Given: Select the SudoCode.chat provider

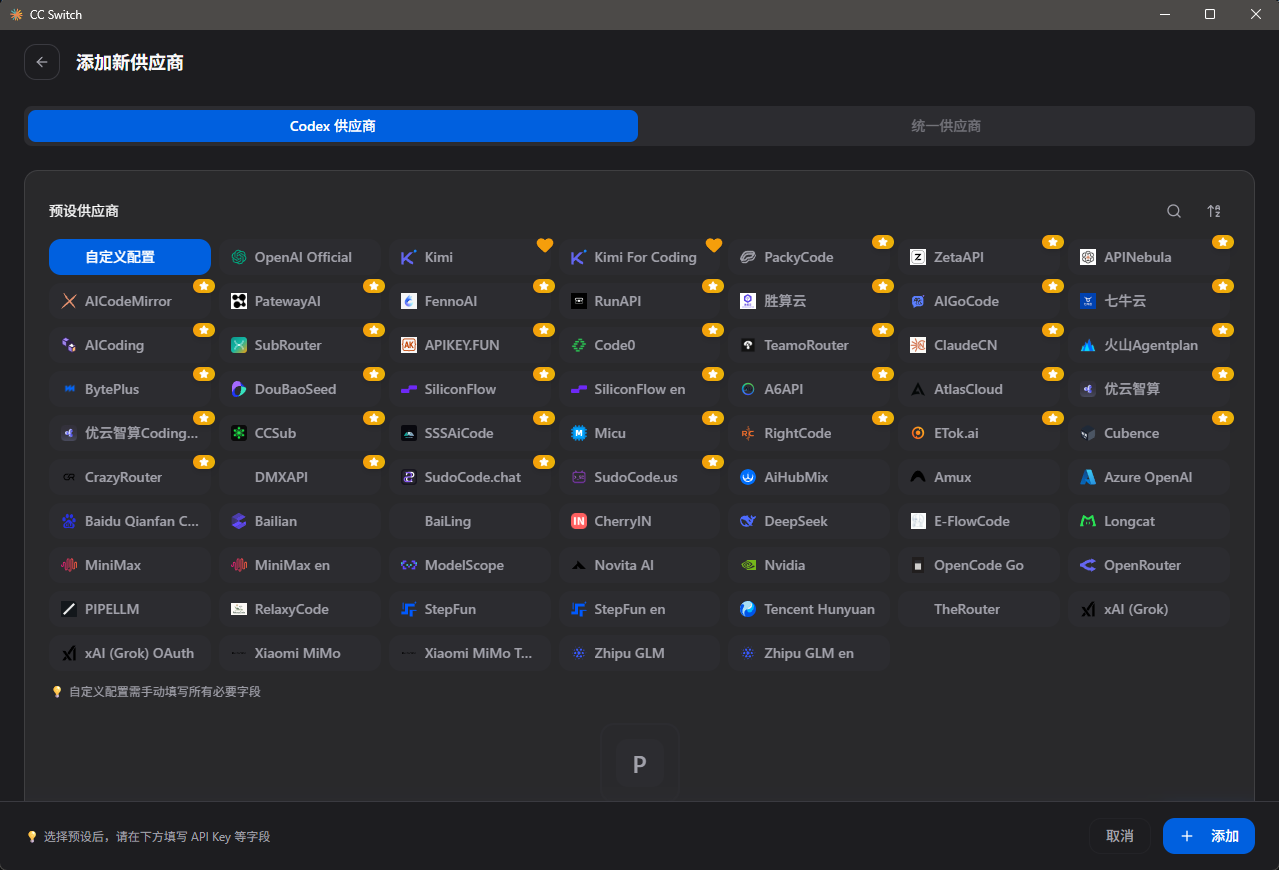Looking at the screenshot, I should click(470, 477).
